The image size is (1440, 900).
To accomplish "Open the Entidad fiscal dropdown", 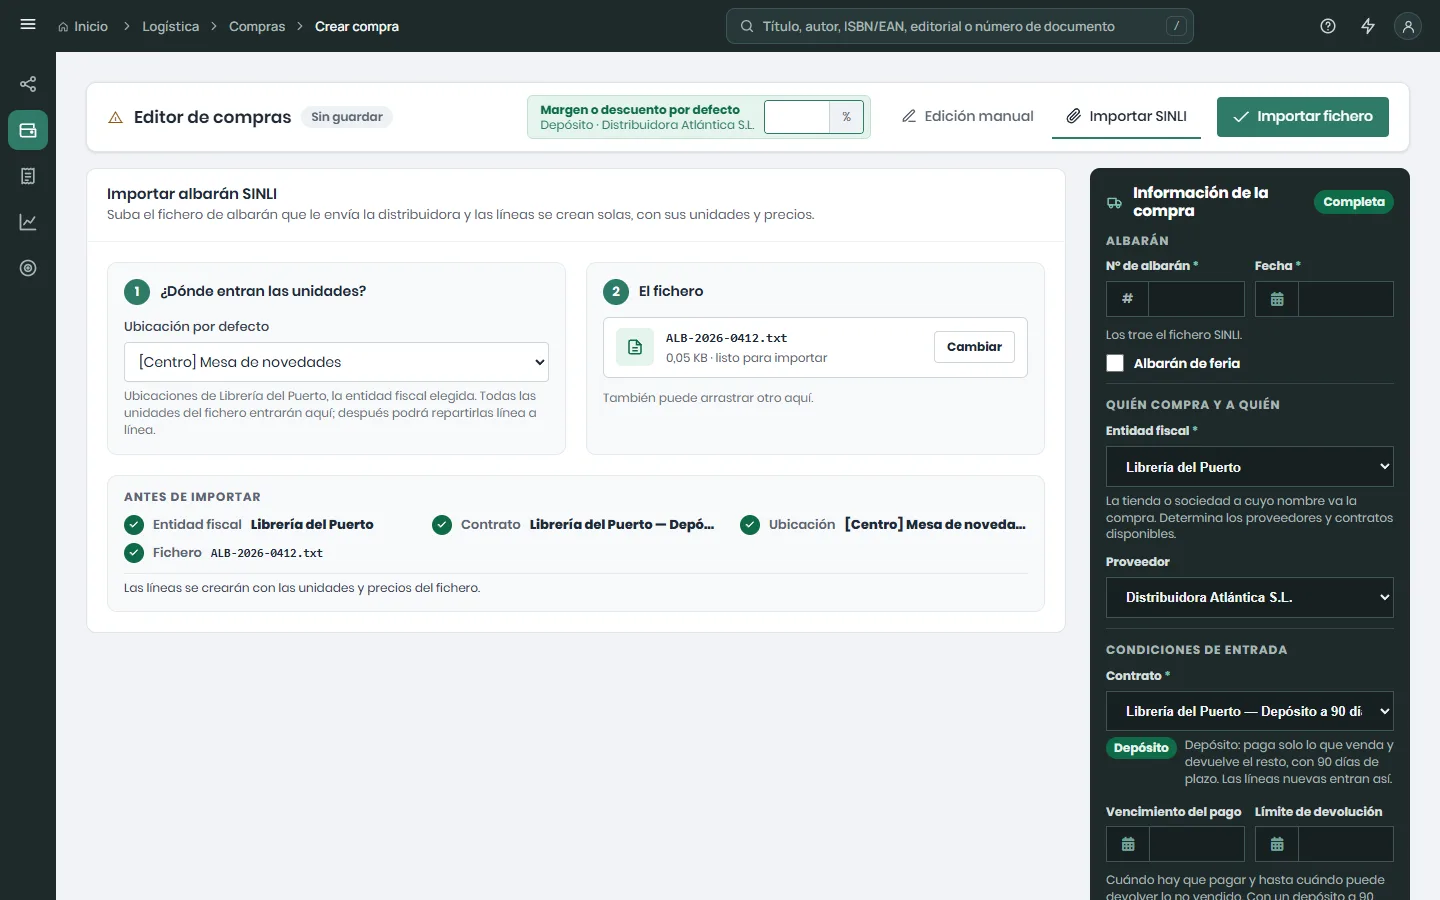I will click(1250, 467).
